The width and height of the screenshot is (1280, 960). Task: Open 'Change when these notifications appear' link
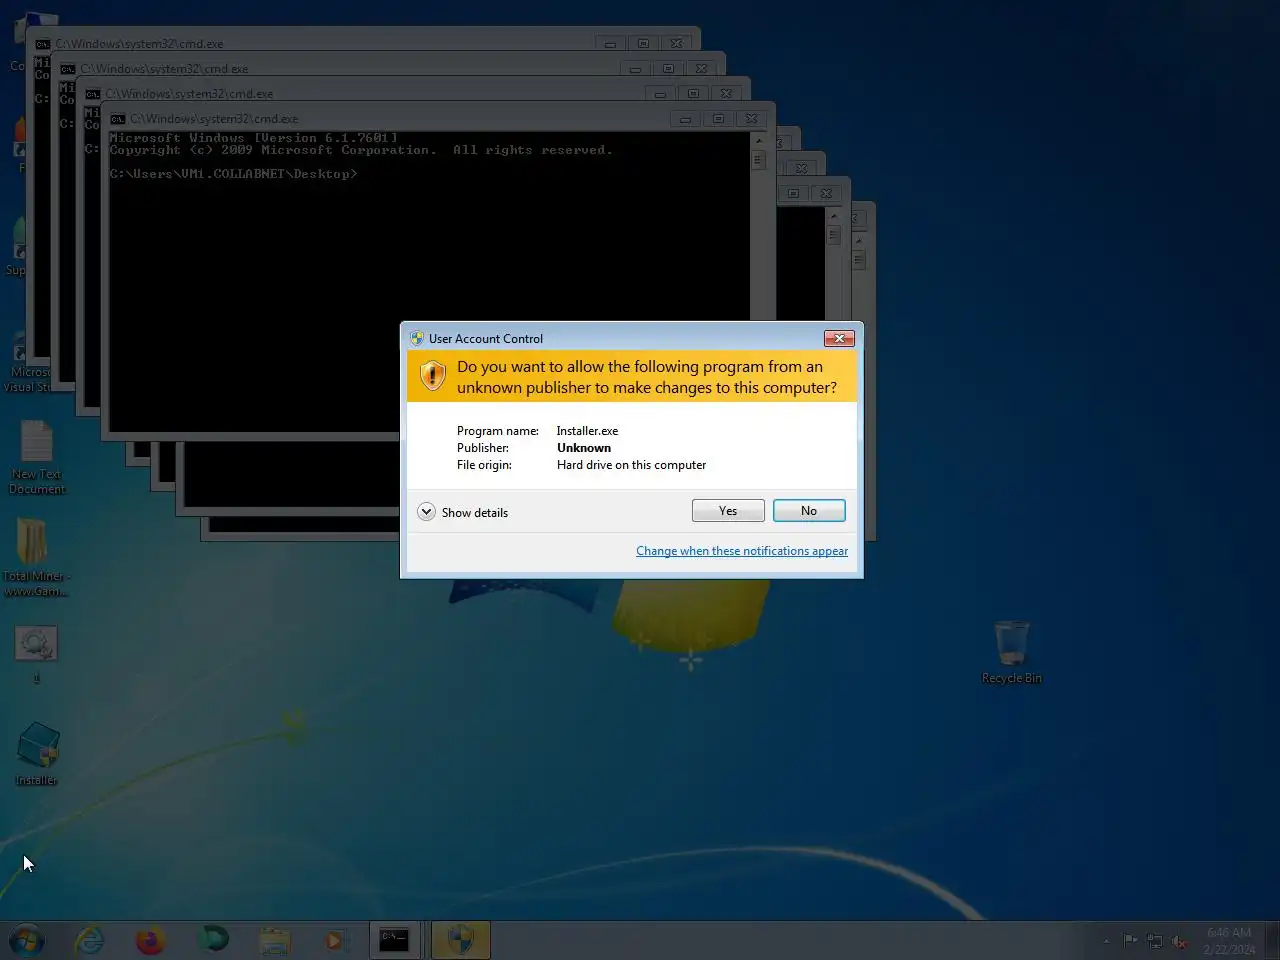(742, 551)
